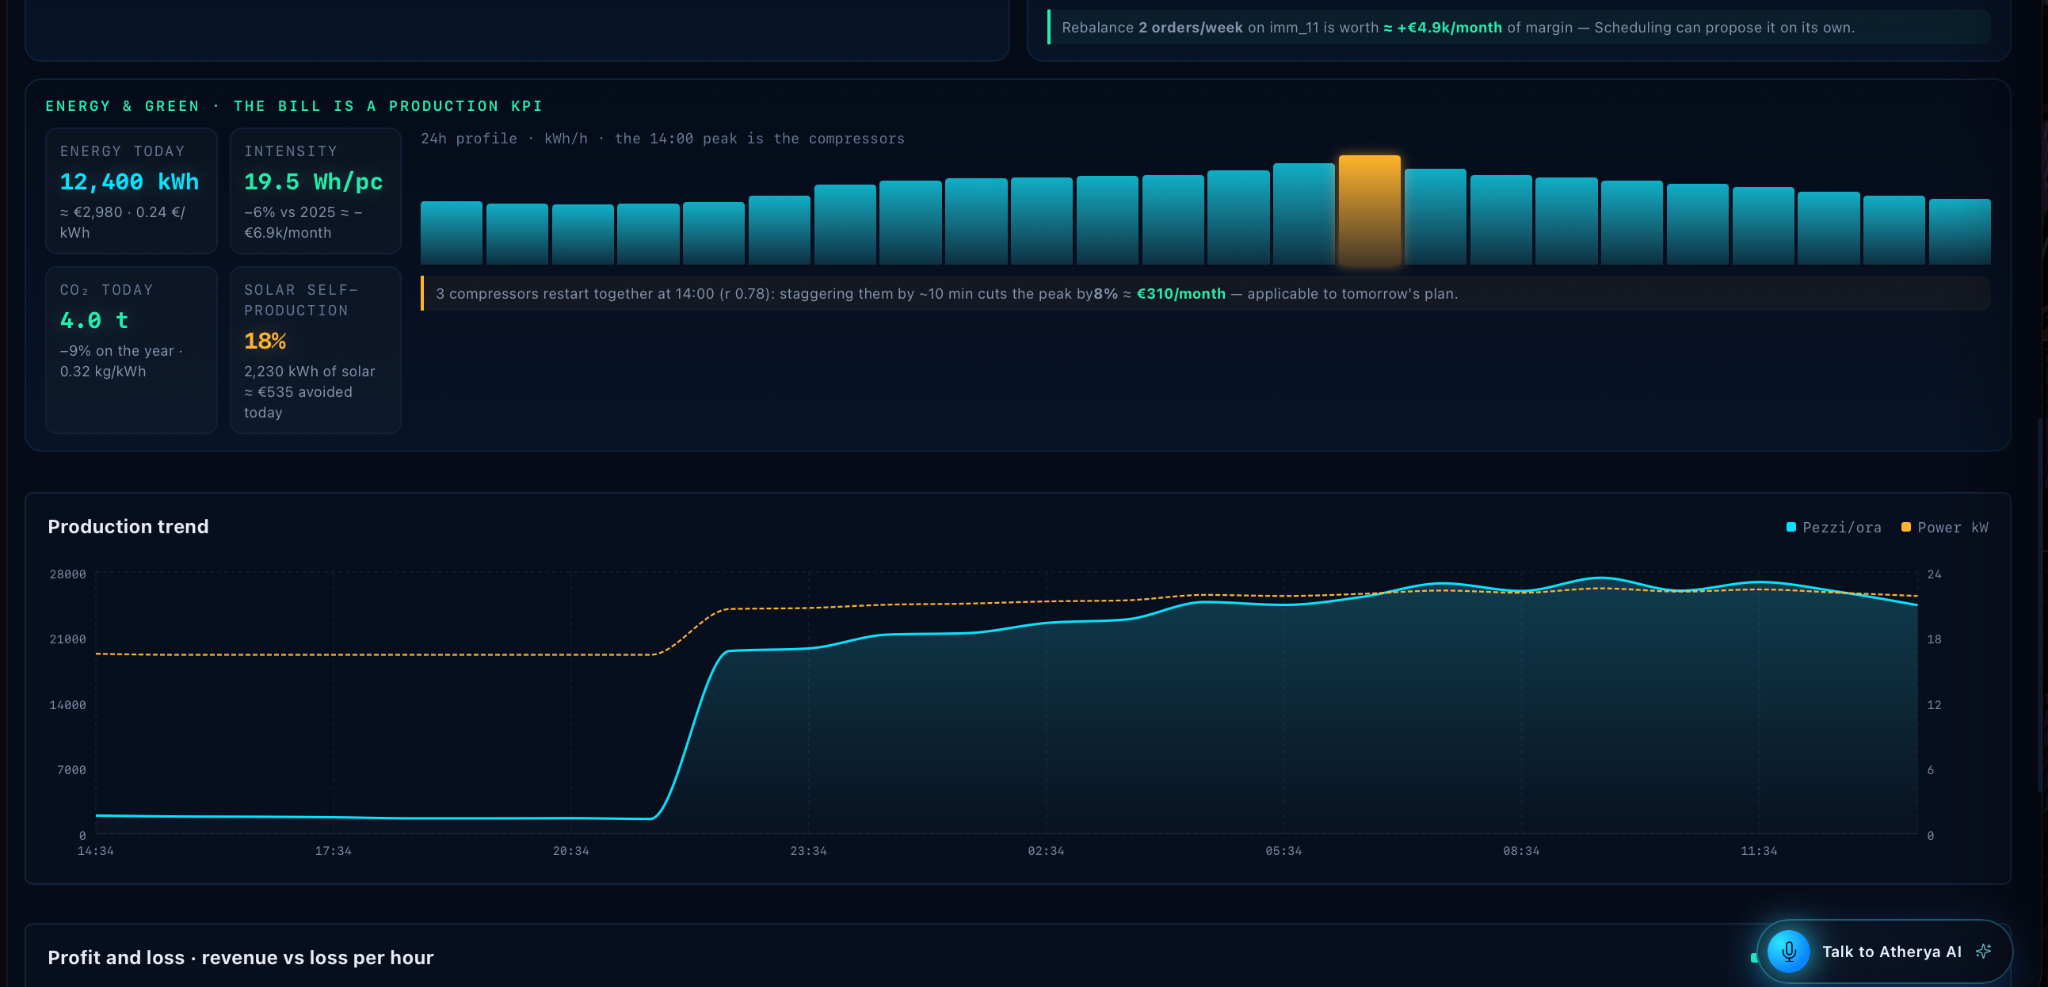2048x987 pixels.
Task: Select the Production trend heading
Action: pyautogui.click(x=128, y=527)
